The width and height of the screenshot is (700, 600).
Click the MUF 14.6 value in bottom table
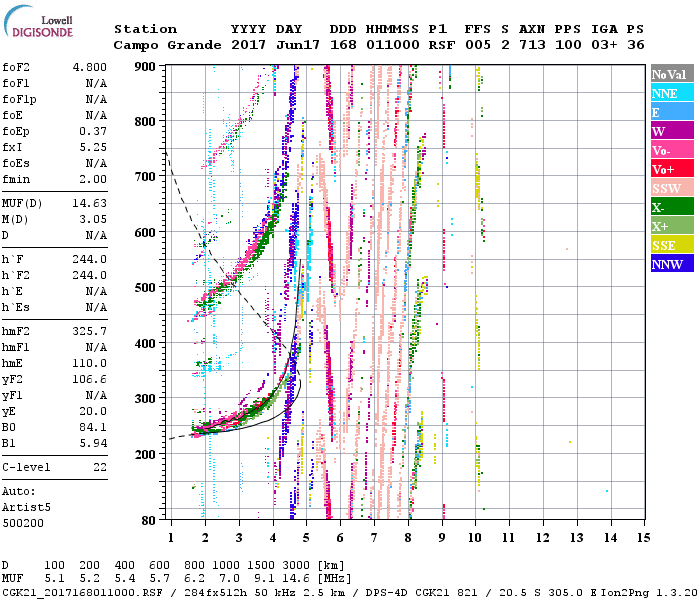(x=296, y=579)
